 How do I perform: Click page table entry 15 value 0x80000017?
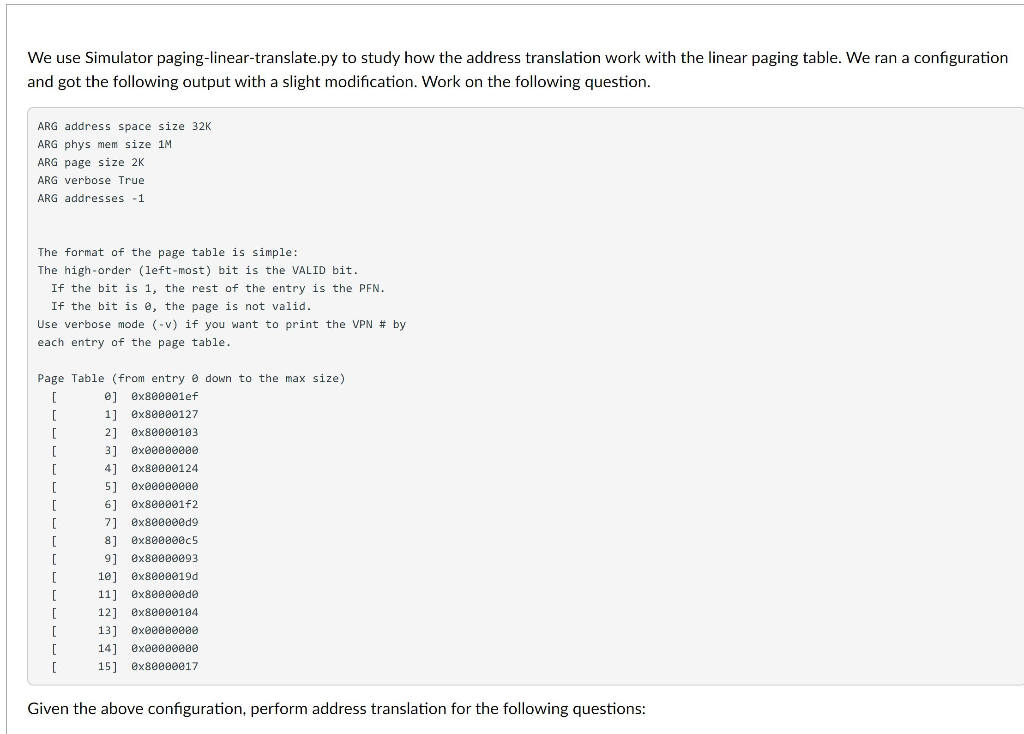click(163, 666)
